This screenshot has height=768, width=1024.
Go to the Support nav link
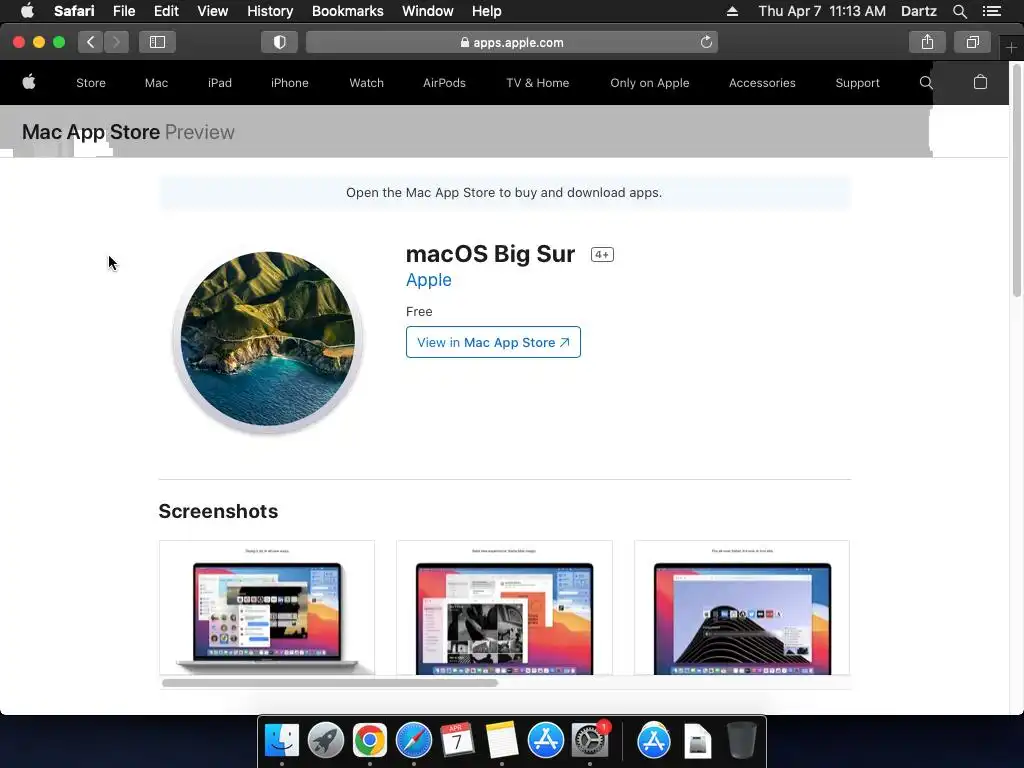pos(857,83)
